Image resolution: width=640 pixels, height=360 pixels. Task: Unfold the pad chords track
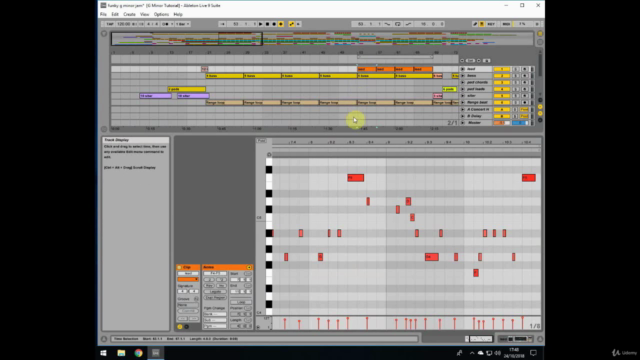462,82
